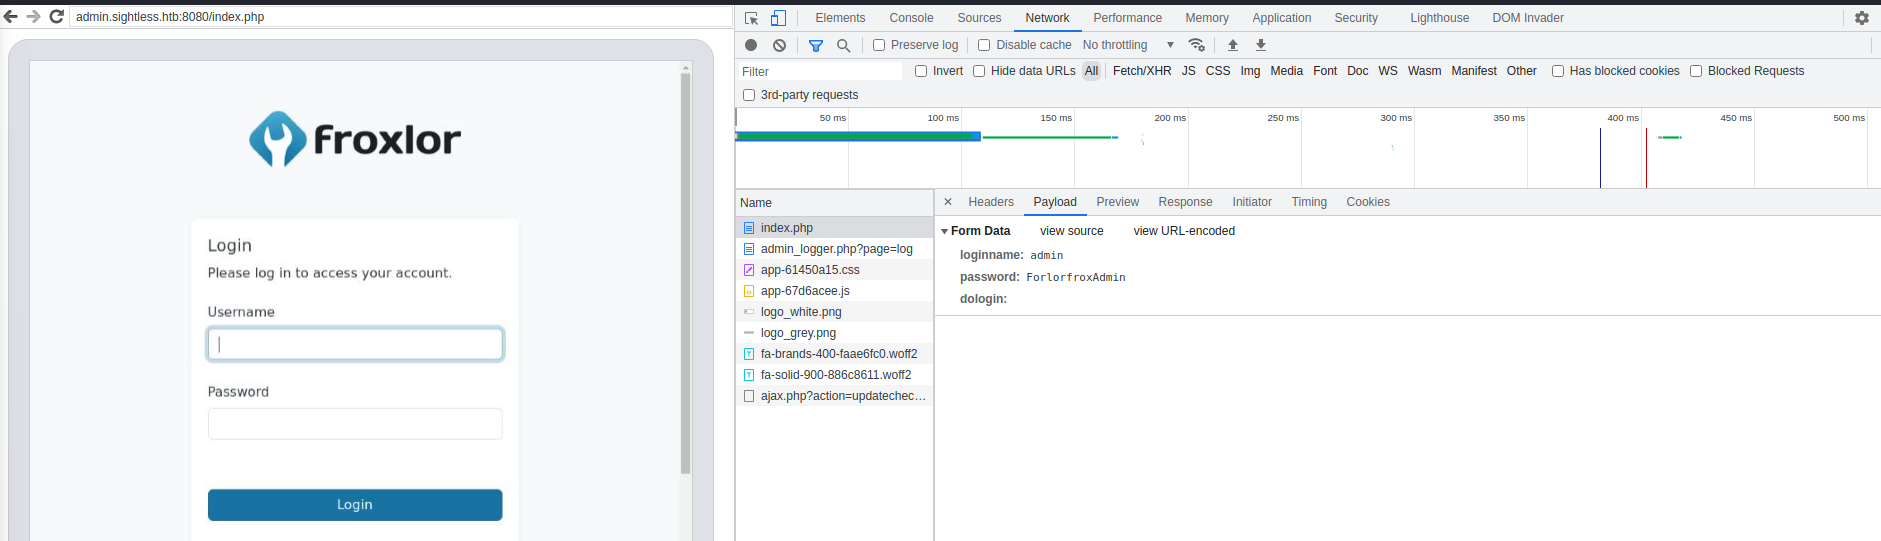
Task: Select logo_grey.png request
Action: 834,333
